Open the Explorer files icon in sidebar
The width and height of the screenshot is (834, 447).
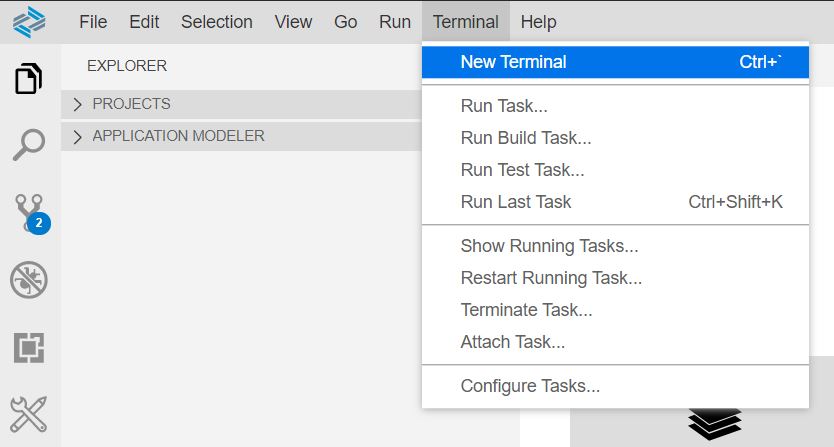click(29, 79)
